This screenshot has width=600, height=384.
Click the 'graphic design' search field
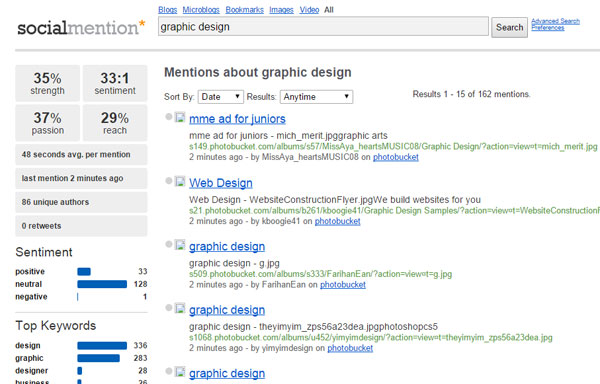323,26
